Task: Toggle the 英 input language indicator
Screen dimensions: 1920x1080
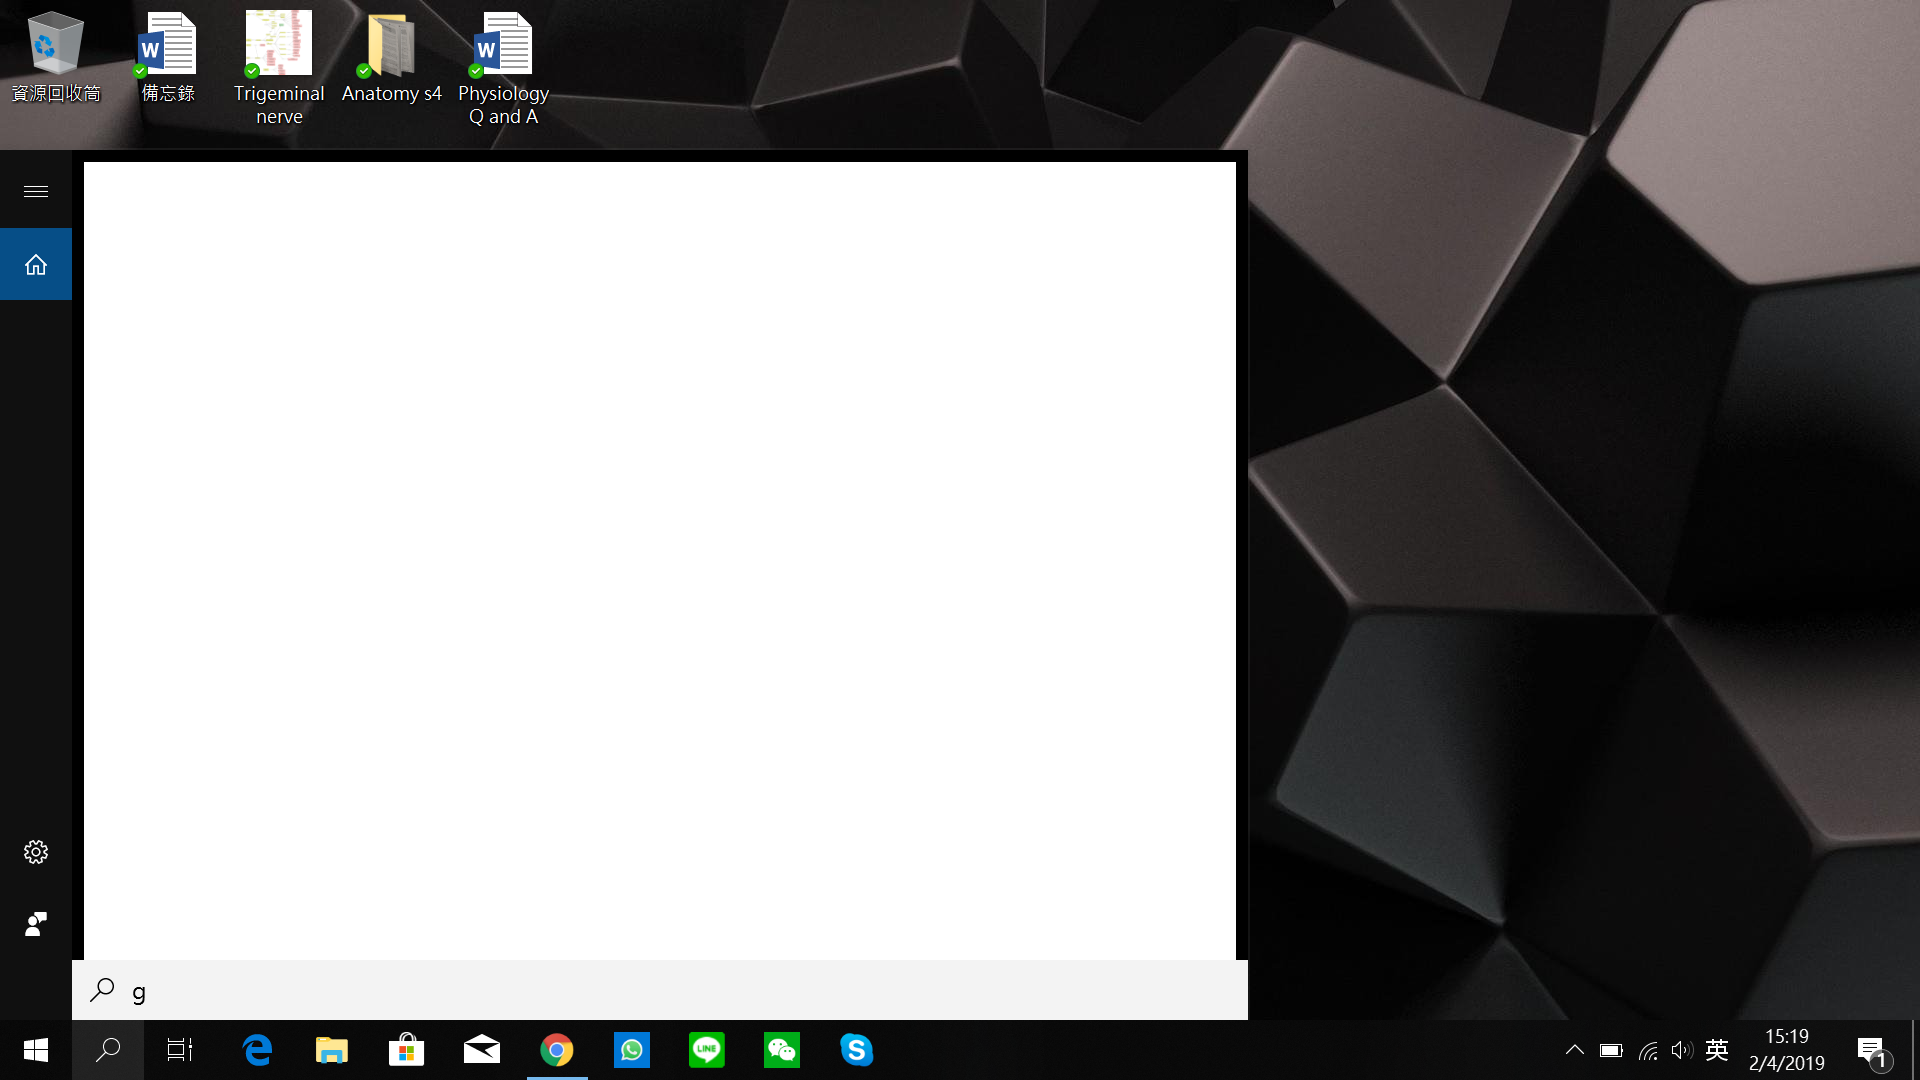Action: point(1717,1050)
